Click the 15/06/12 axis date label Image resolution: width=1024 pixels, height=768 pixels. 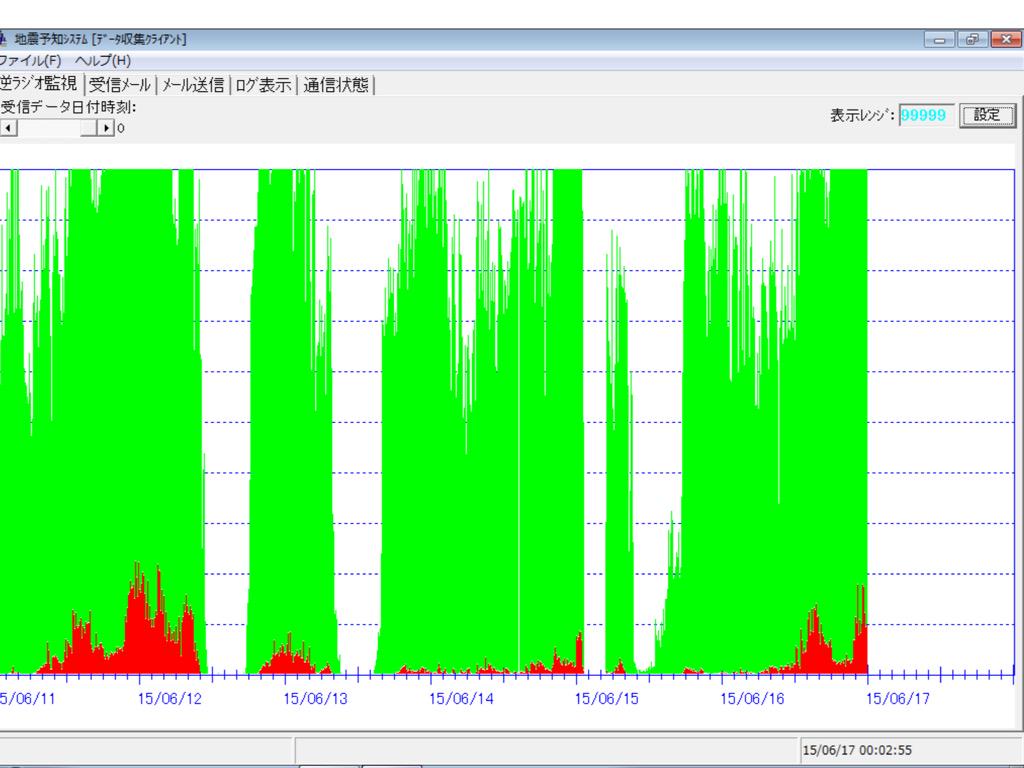(170, 699)
